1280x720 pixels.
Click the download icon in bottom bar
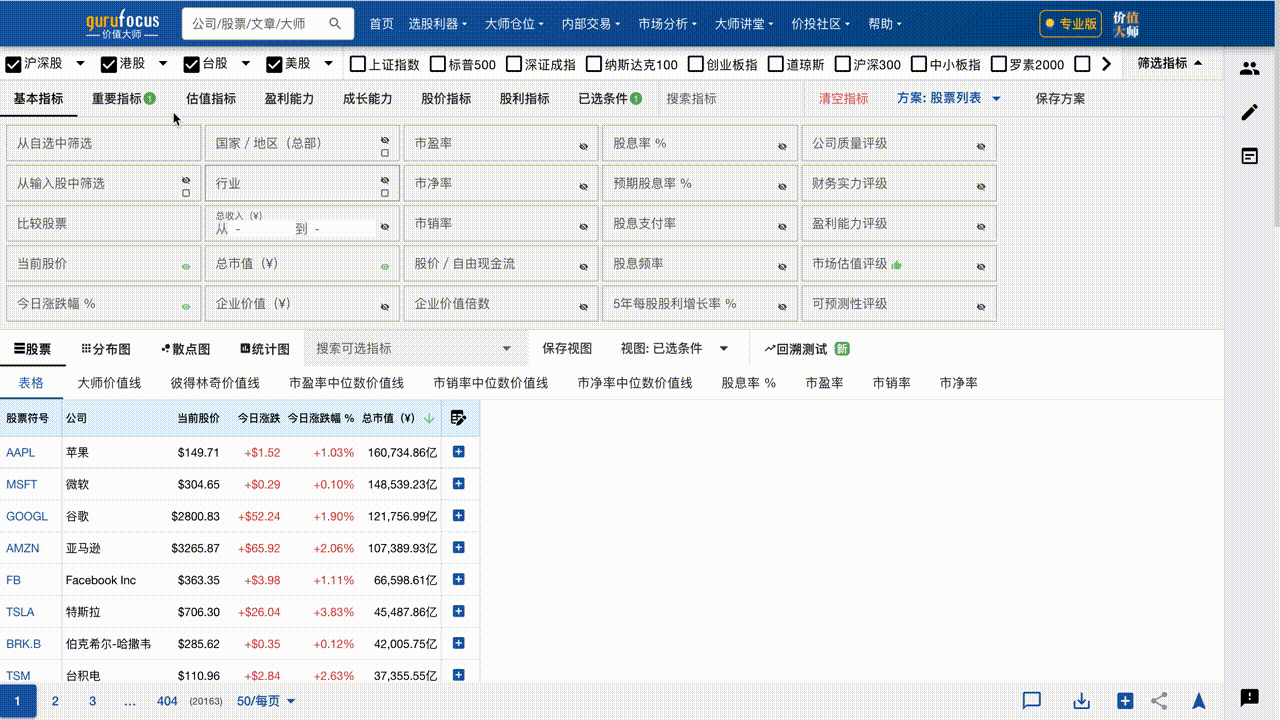click(x=1081, y=701)
